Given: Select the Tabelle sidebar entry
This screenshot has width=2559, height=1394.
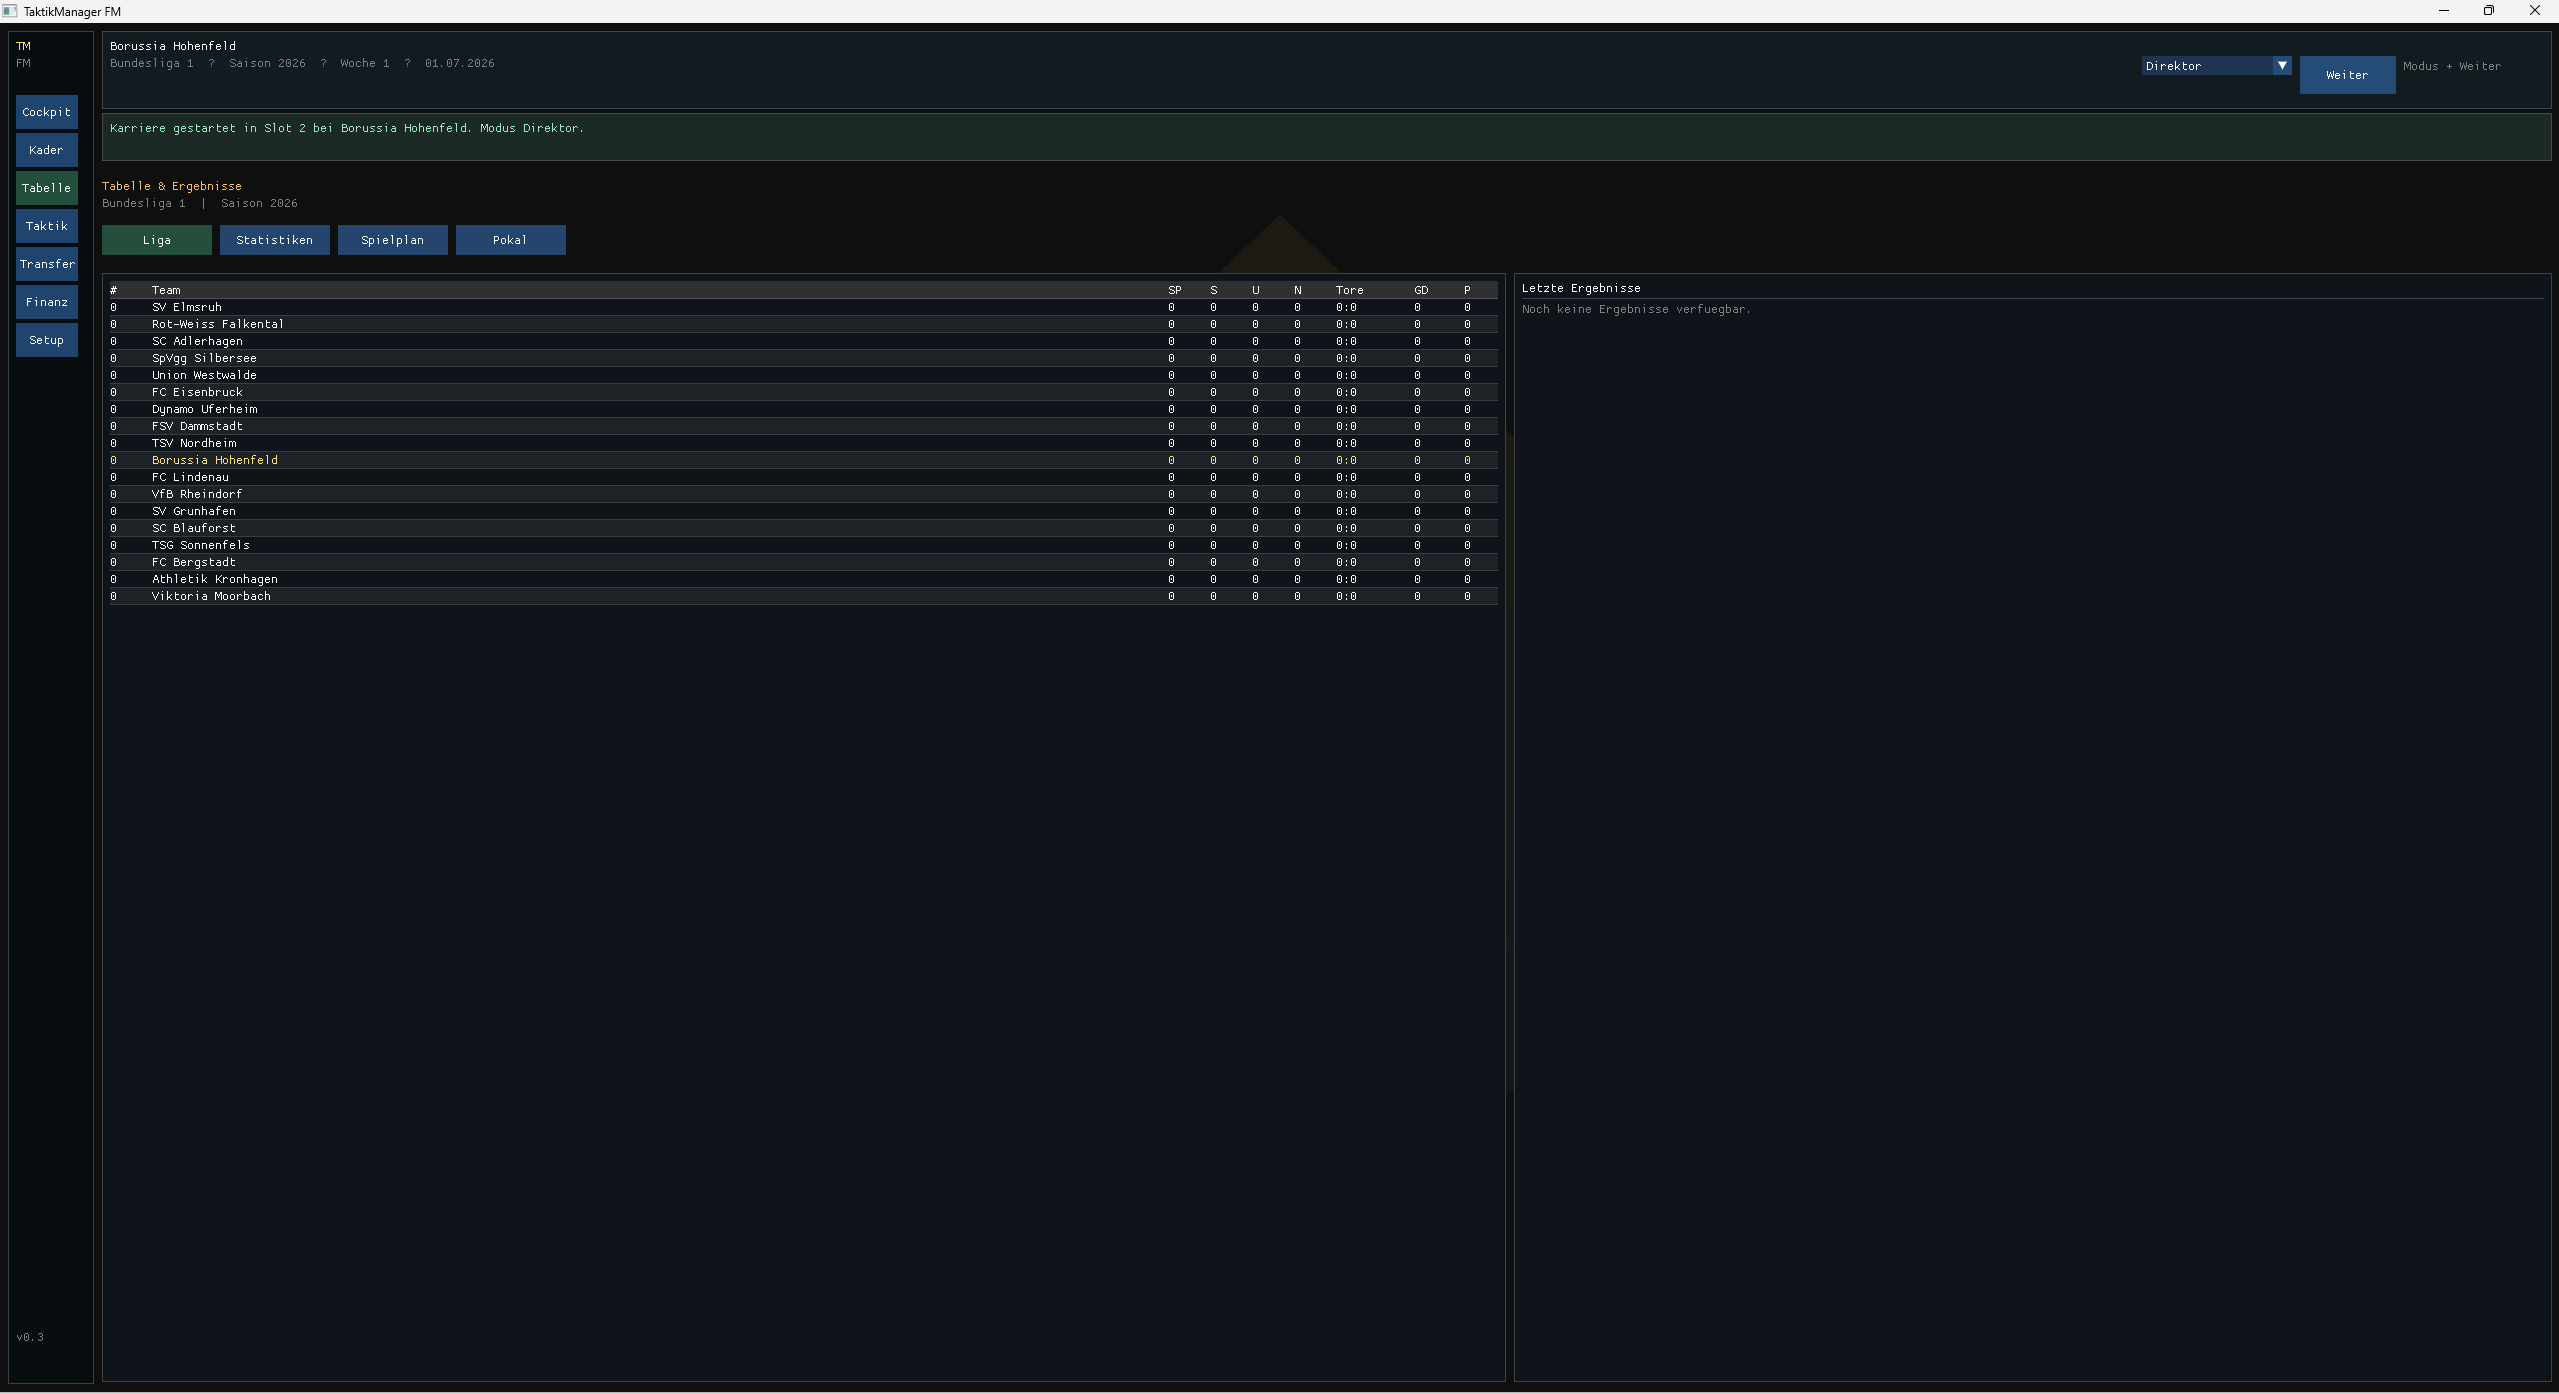Looking at the screenshot, I should tap(46, 188).
